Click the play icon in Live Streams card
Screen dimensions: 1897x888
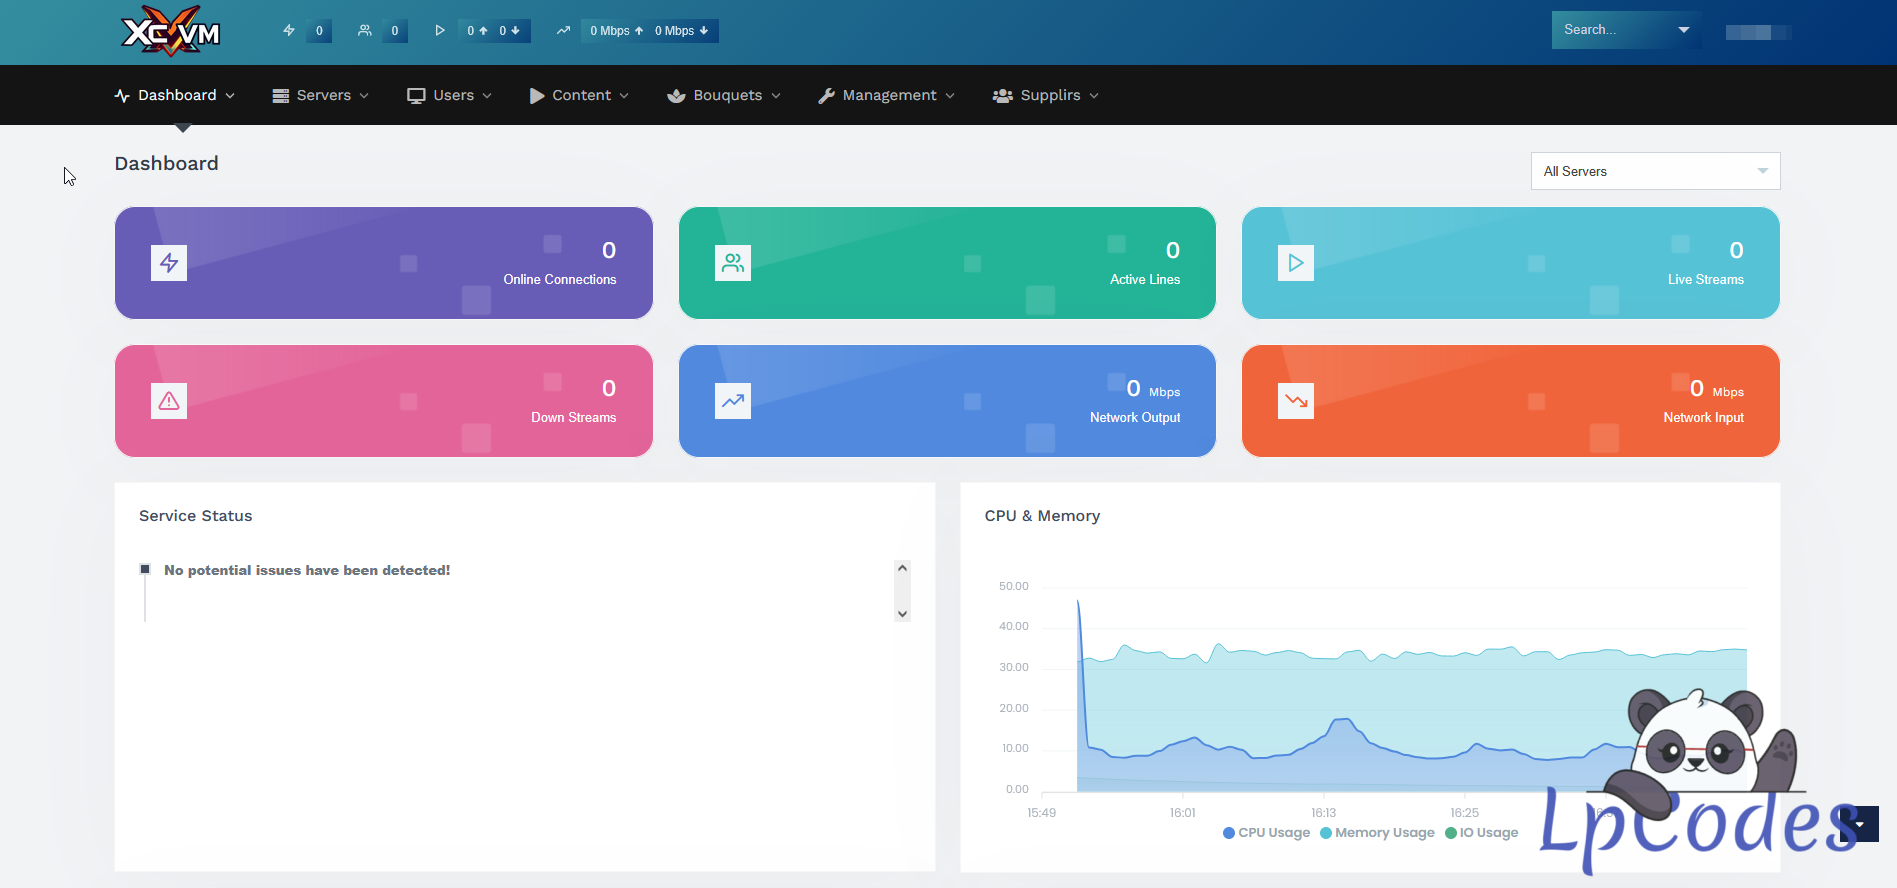pyautogui.click(x=1296, y=263)
